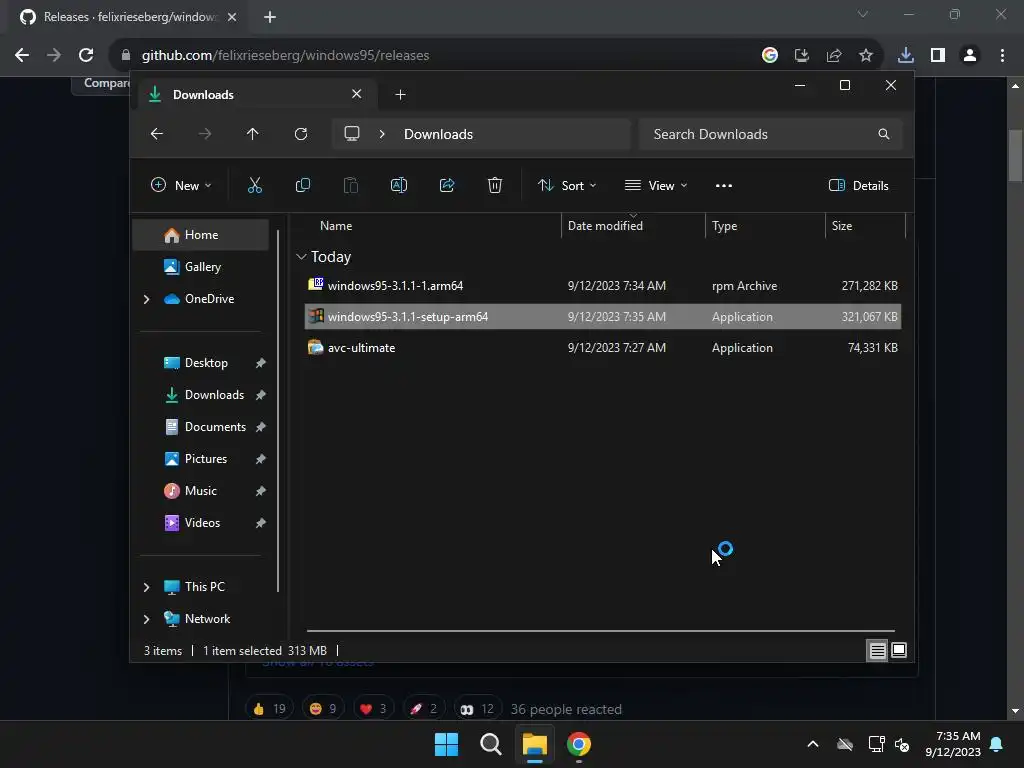Screen dimensions: 1024x768
Task: Switch to details list view icon in status bar
Action: click(877, 650)
